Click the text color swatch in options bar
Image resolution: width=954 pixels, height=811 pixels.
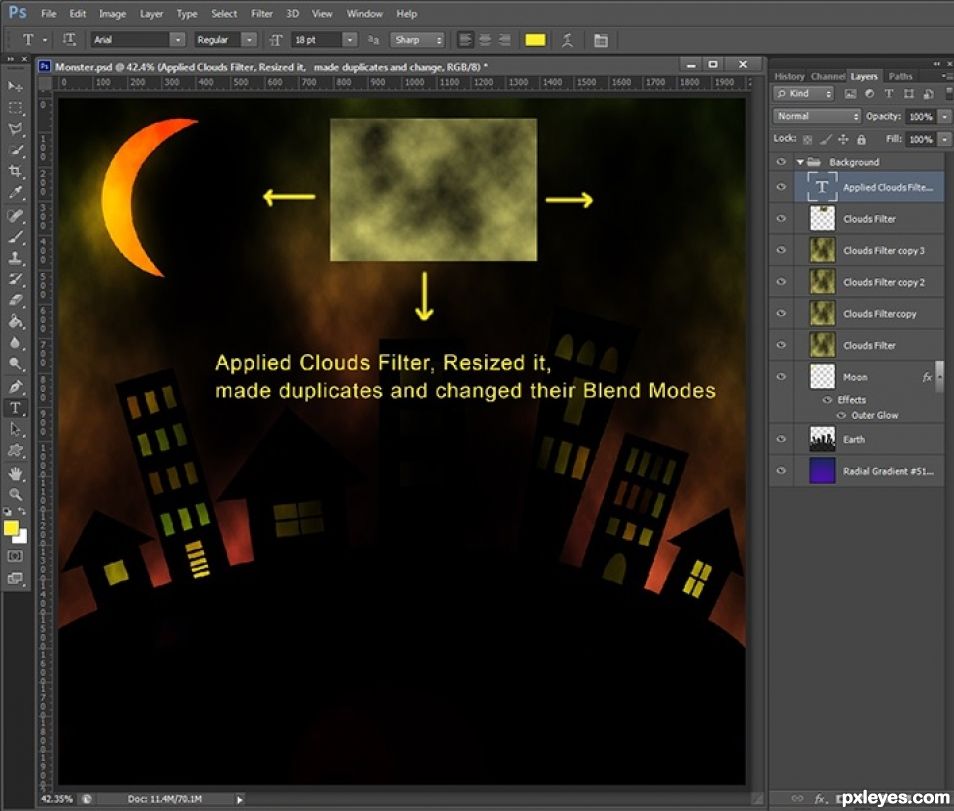click(x=535, y=40)
